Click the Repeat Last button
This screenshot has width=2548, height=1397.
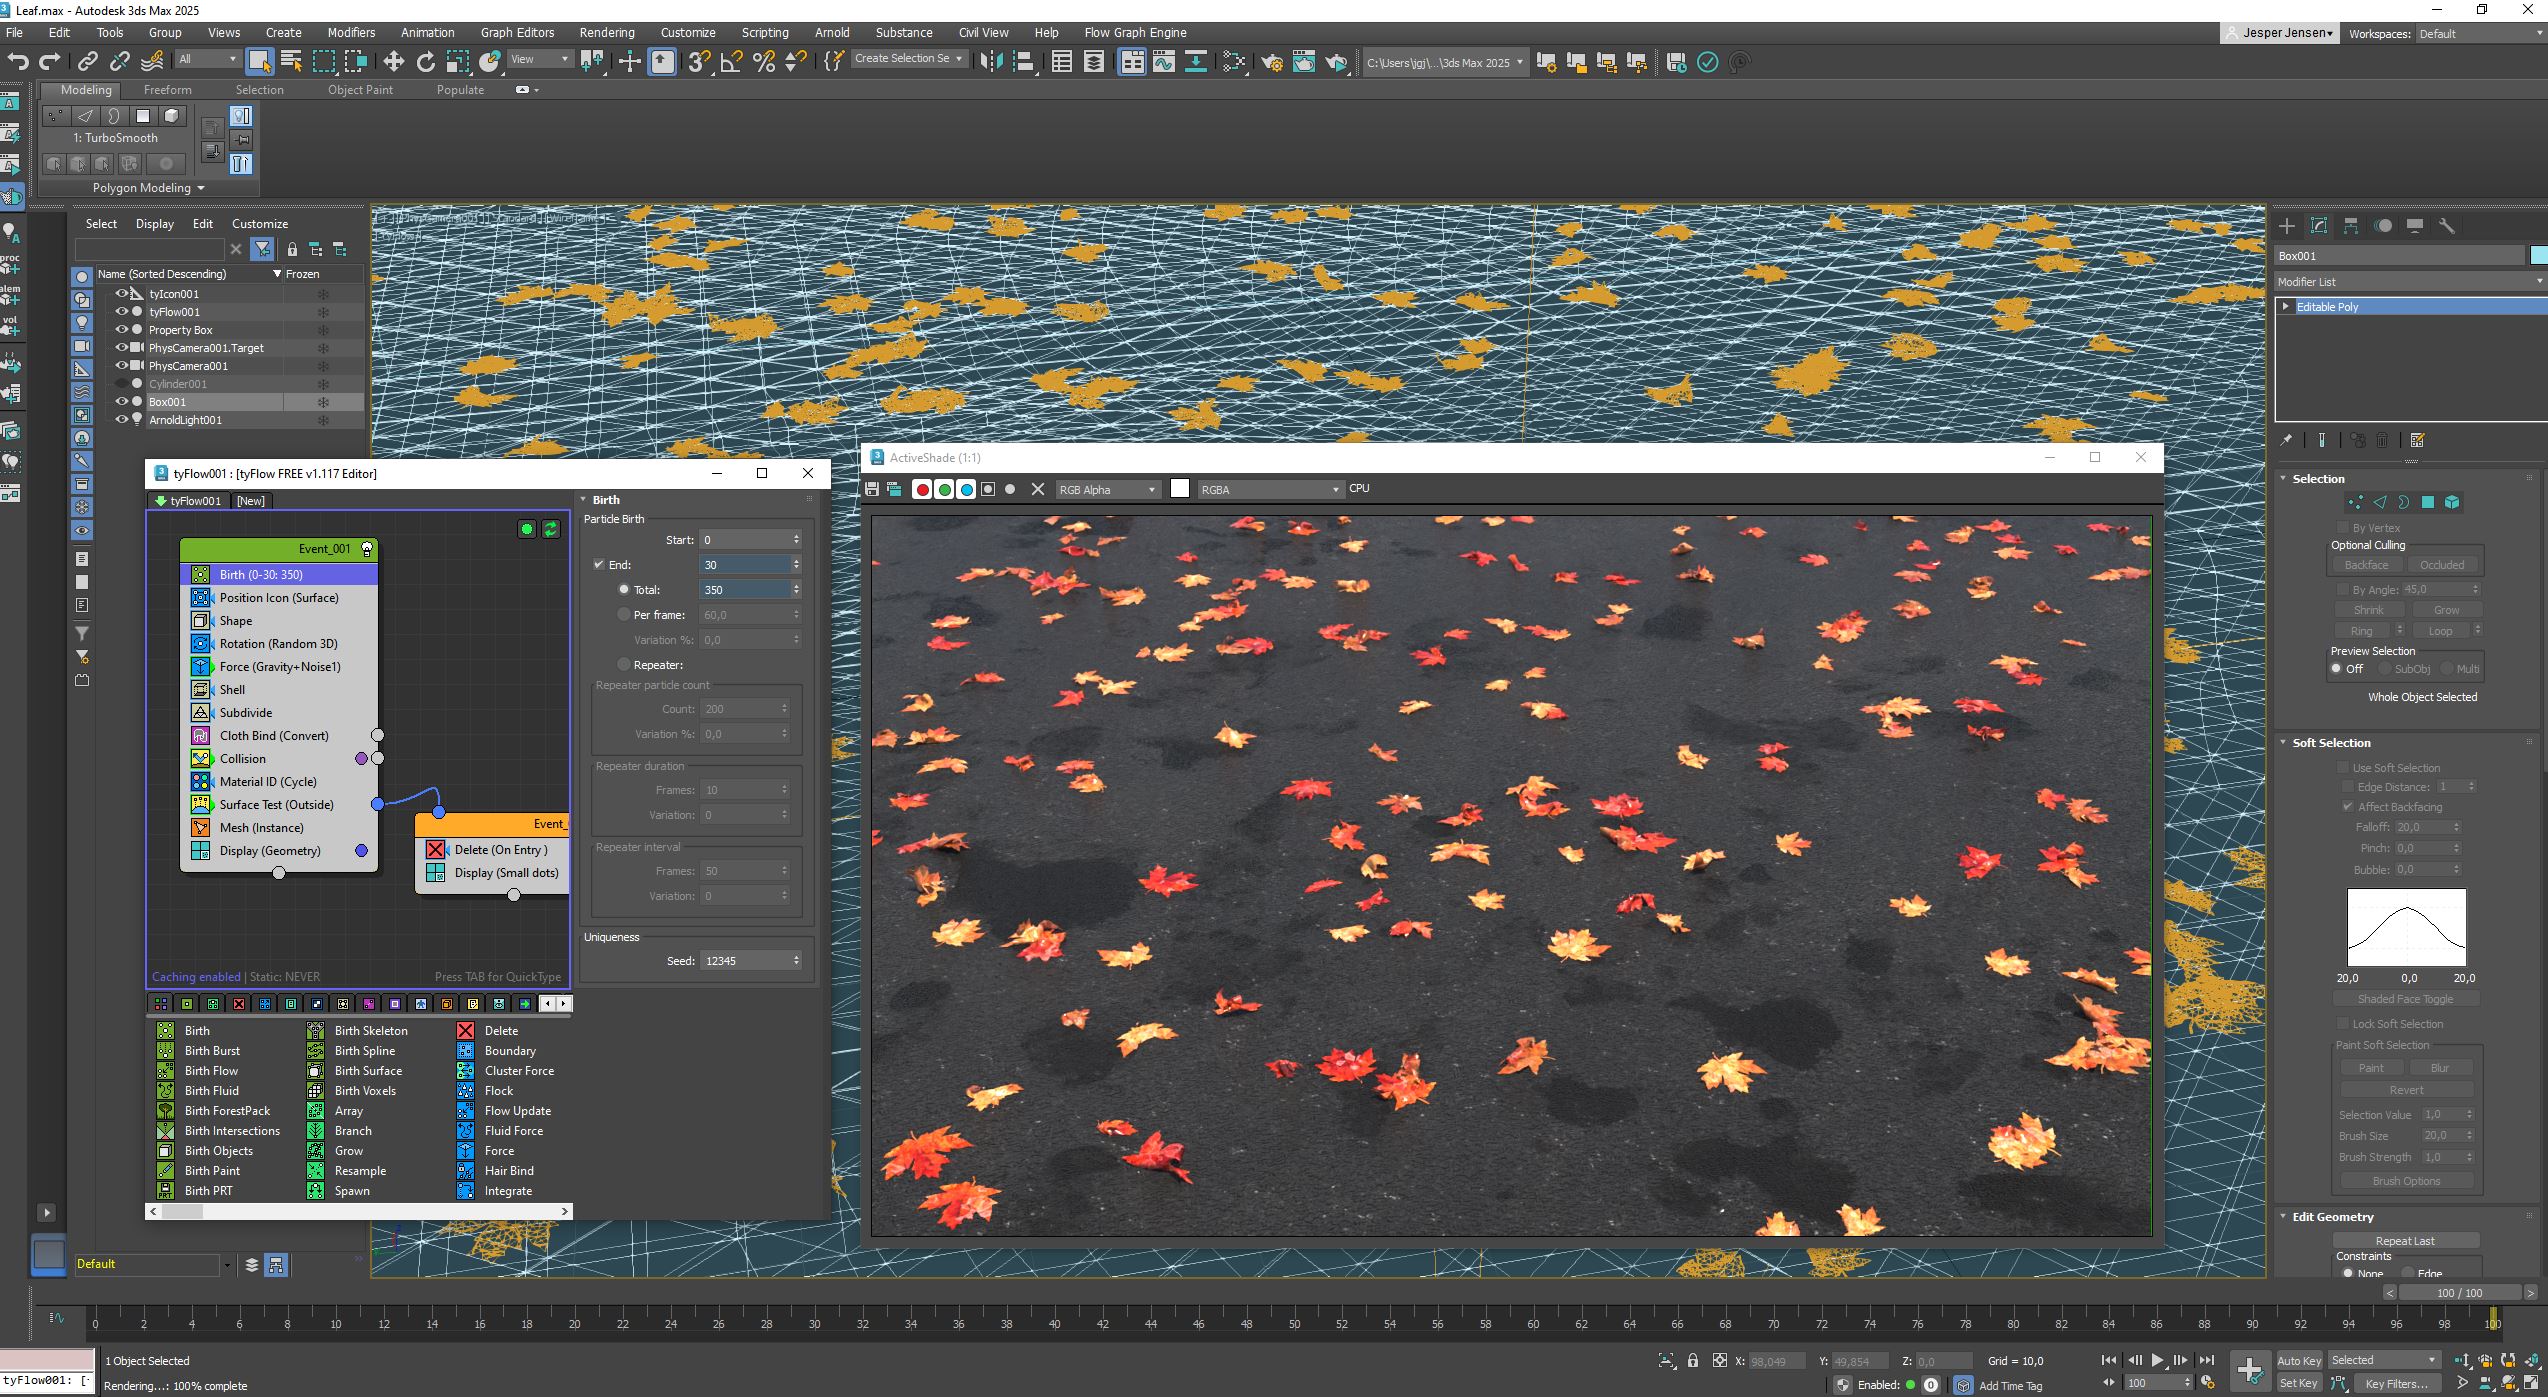[2404, 1241]
